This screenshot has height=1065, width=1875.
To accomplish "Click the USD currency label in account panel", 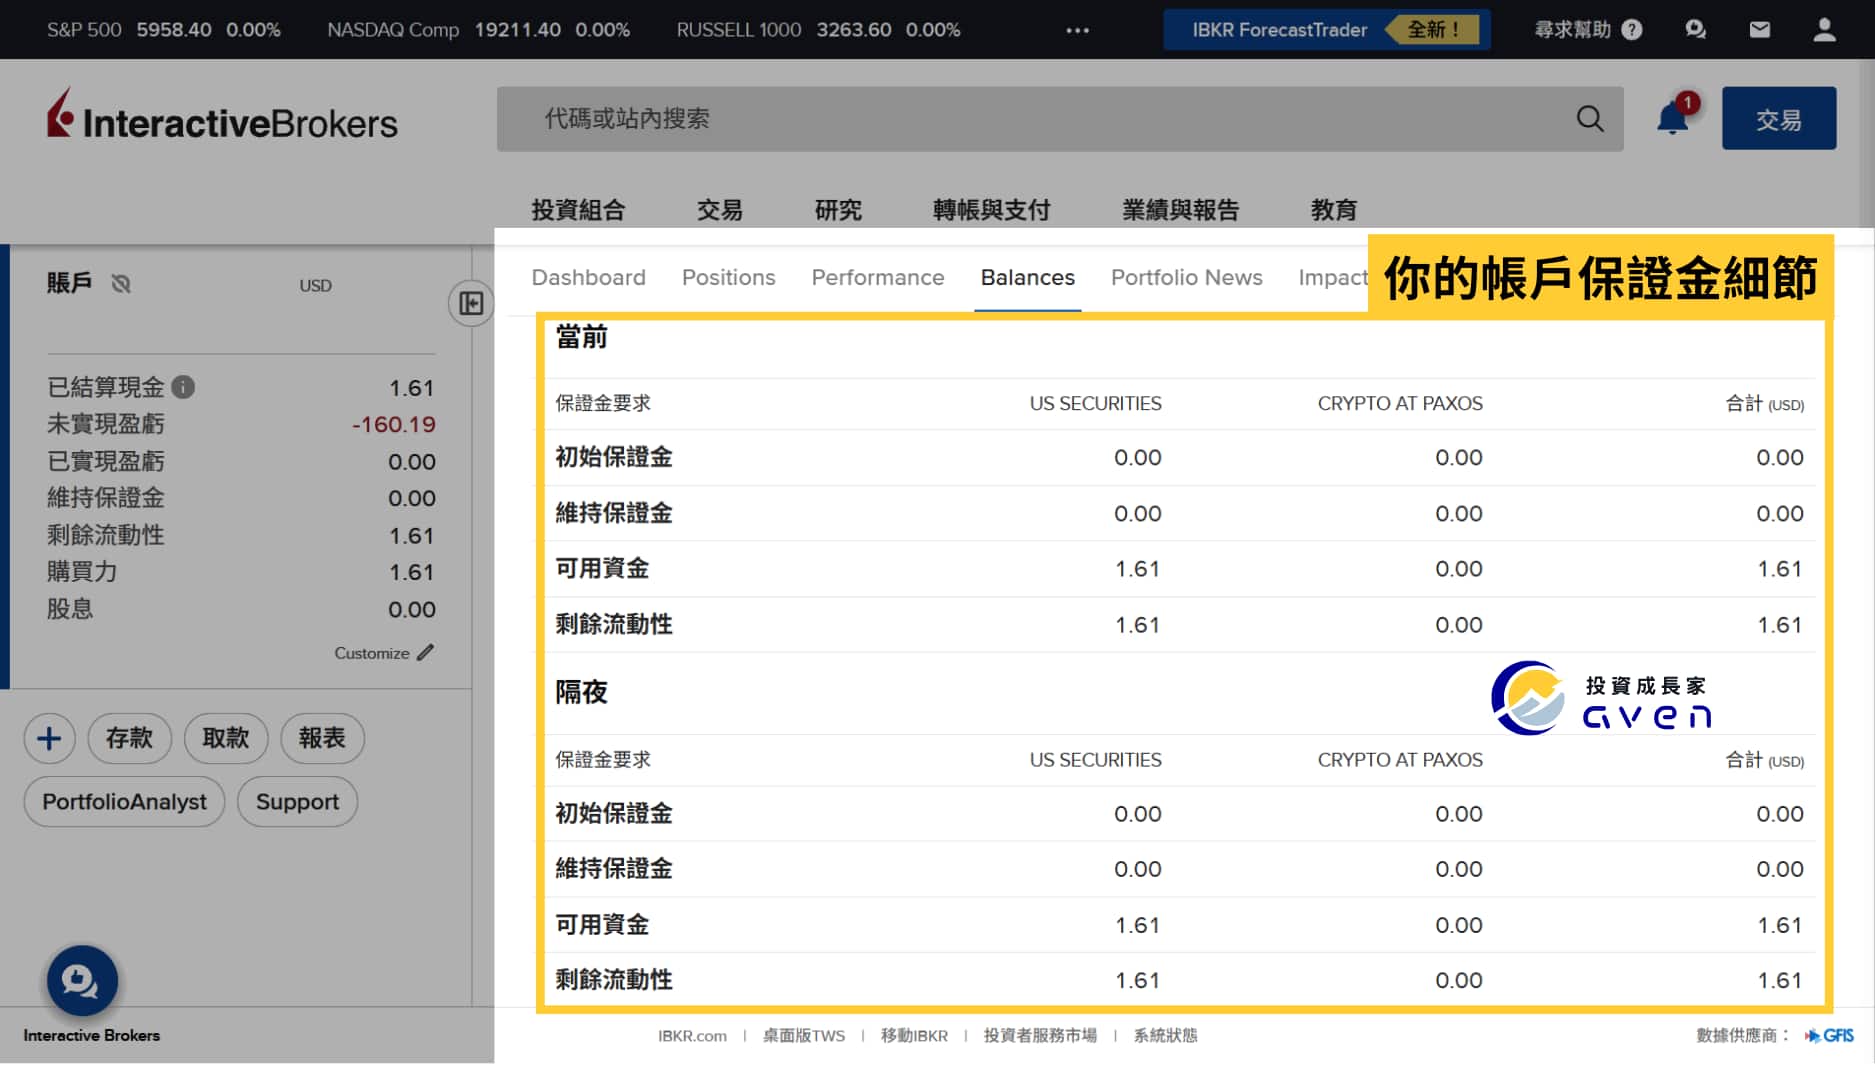I will click(315, 285).
